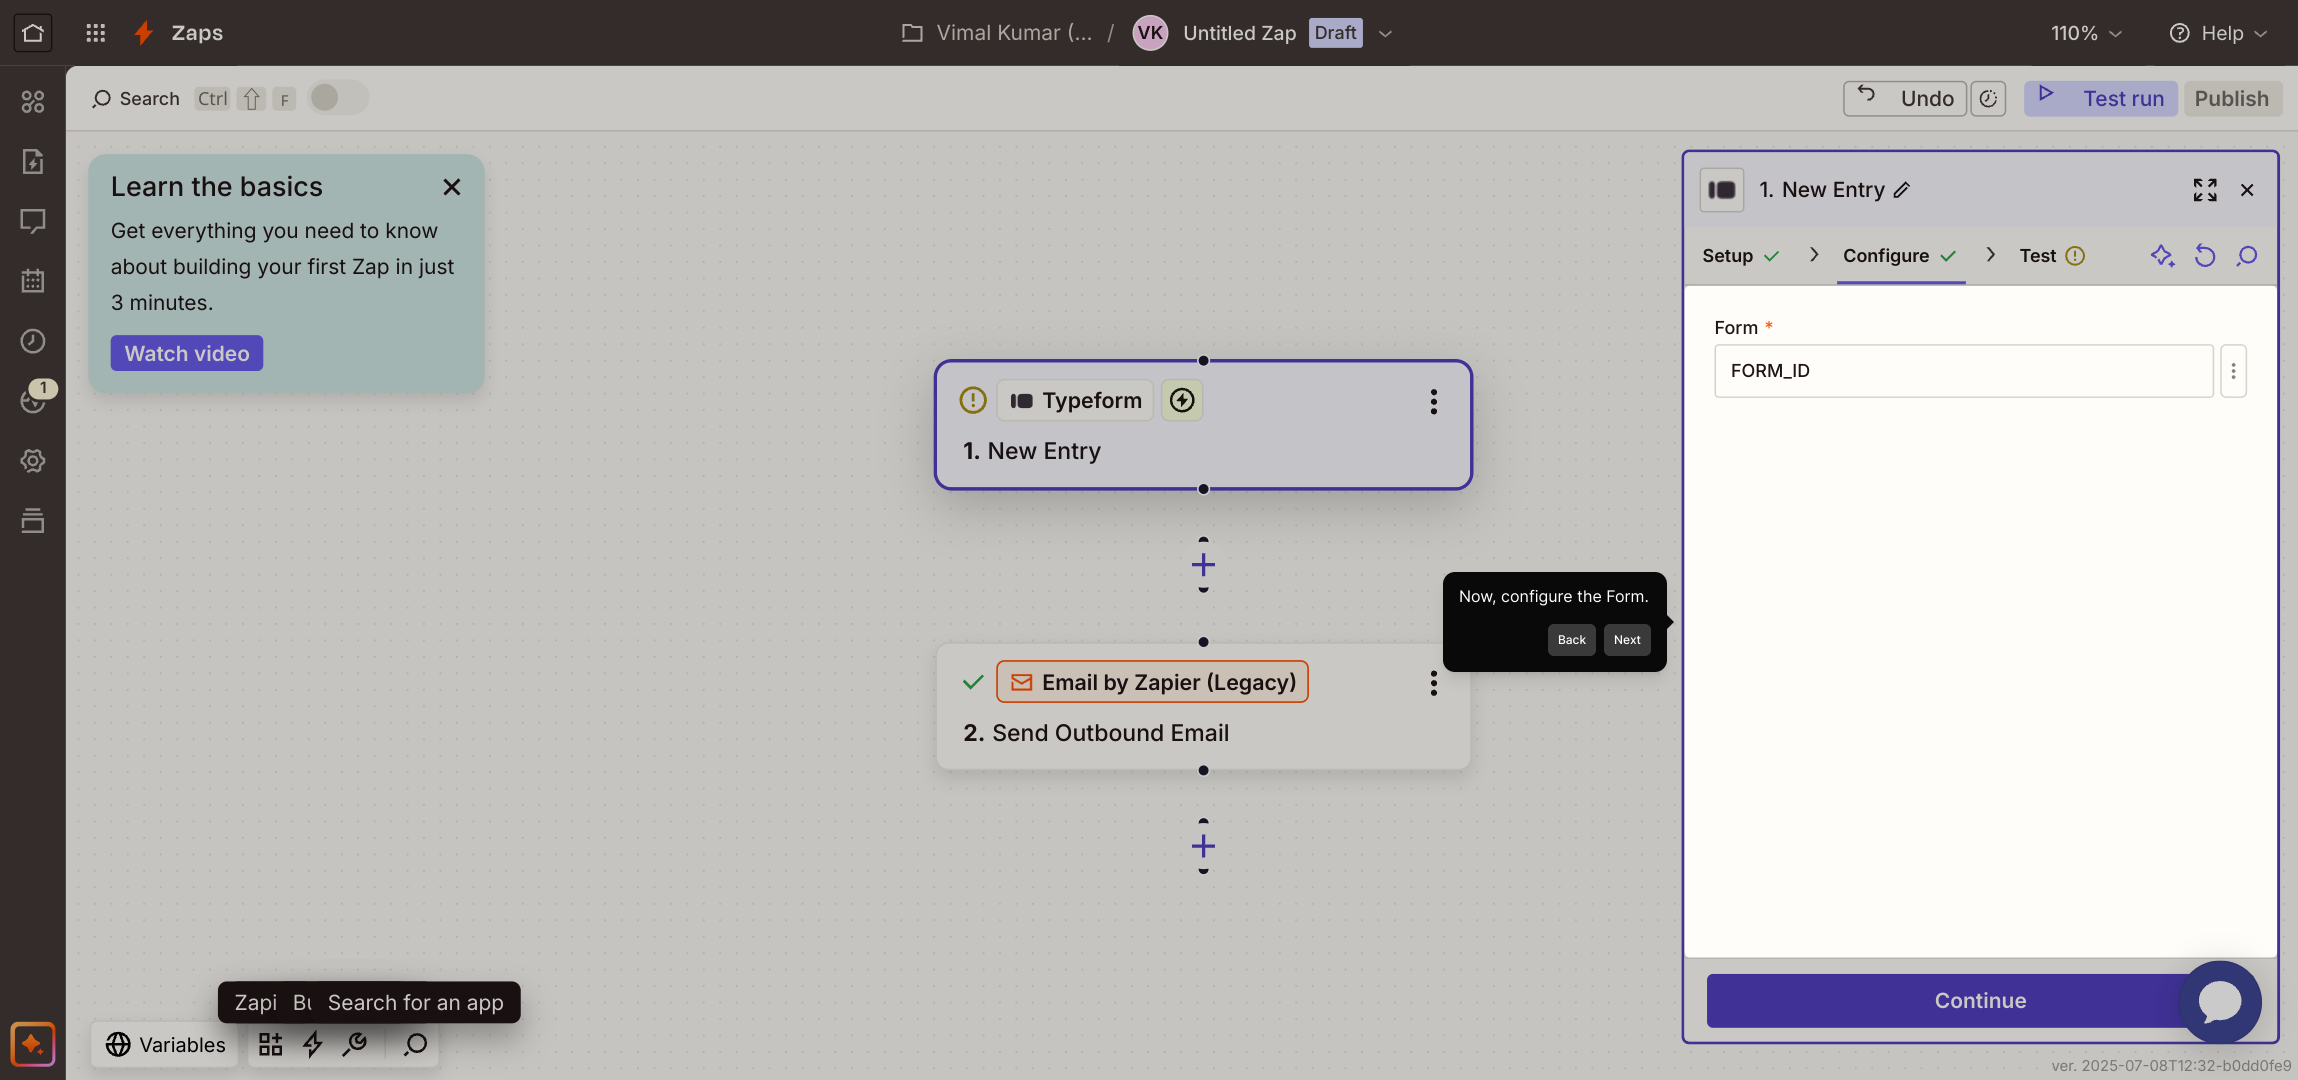Close the New Entry step panel

(x=2247, y=190)
